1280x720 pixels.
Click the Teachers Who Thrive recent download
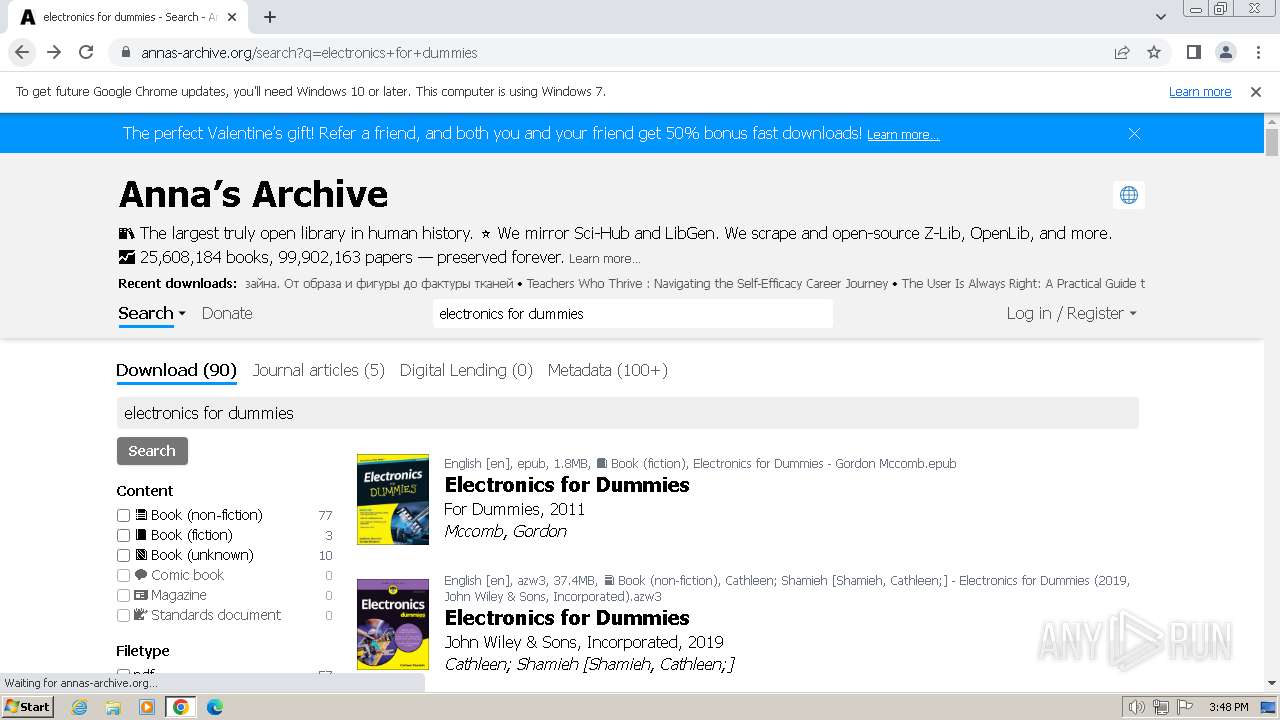[707, 284]
